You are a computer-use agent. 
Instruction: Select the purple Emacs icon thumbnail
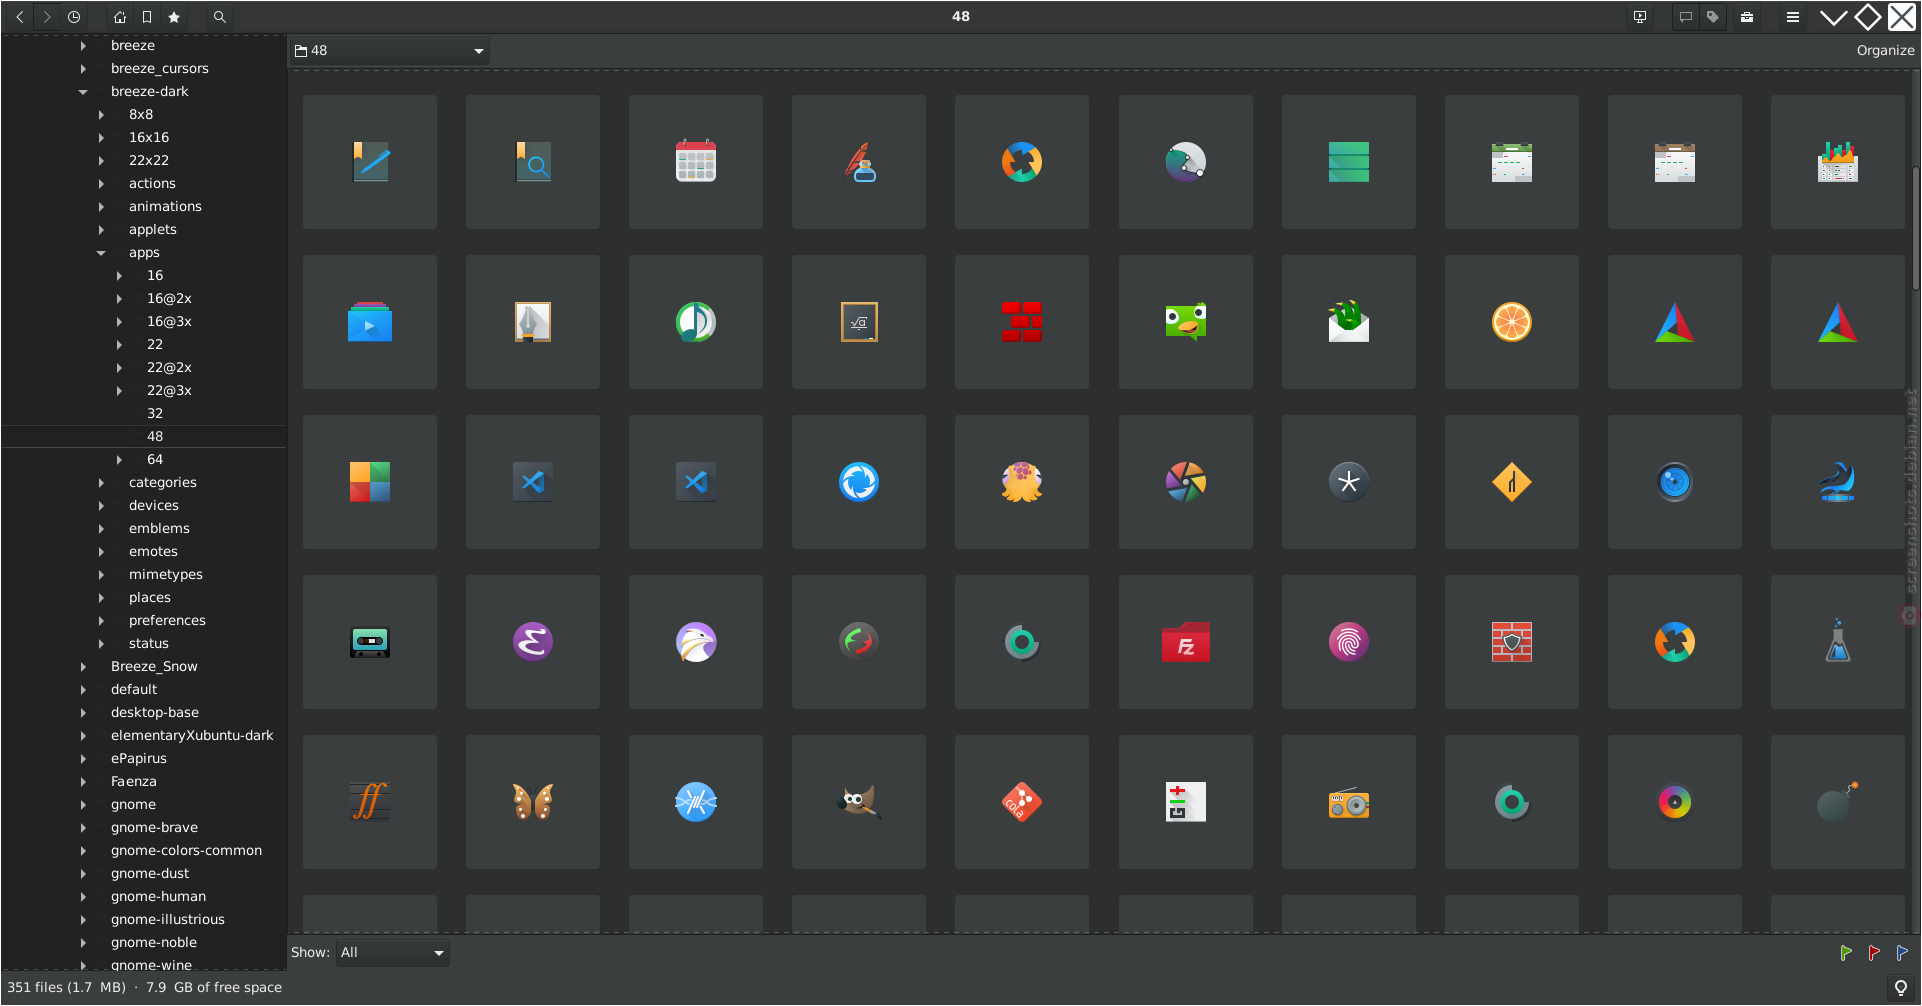pos(533,642)
